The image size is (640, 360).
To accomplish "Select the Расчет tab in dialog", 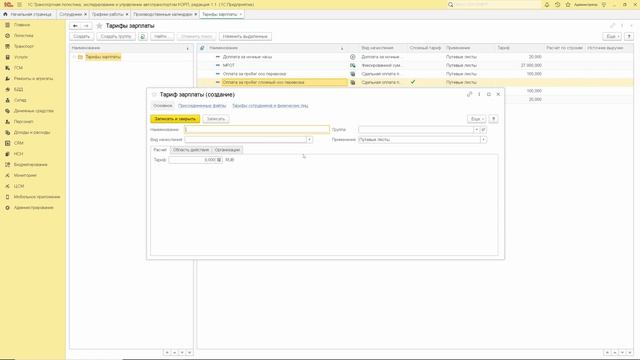I will coord(160,150).
